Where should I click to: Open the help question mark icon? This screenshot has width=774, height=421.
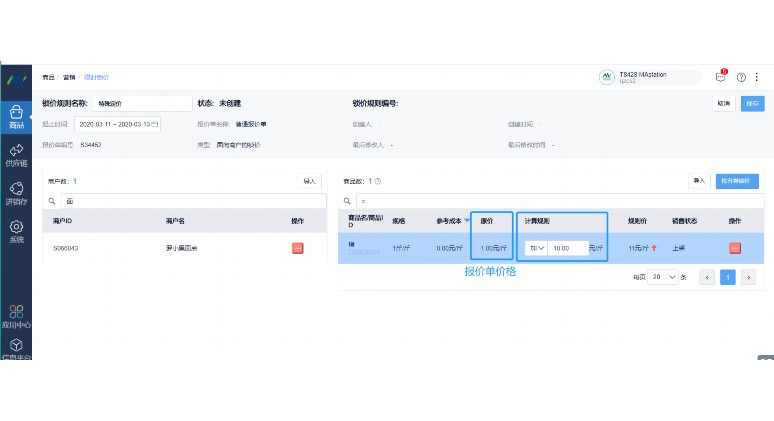pos(741,77)
